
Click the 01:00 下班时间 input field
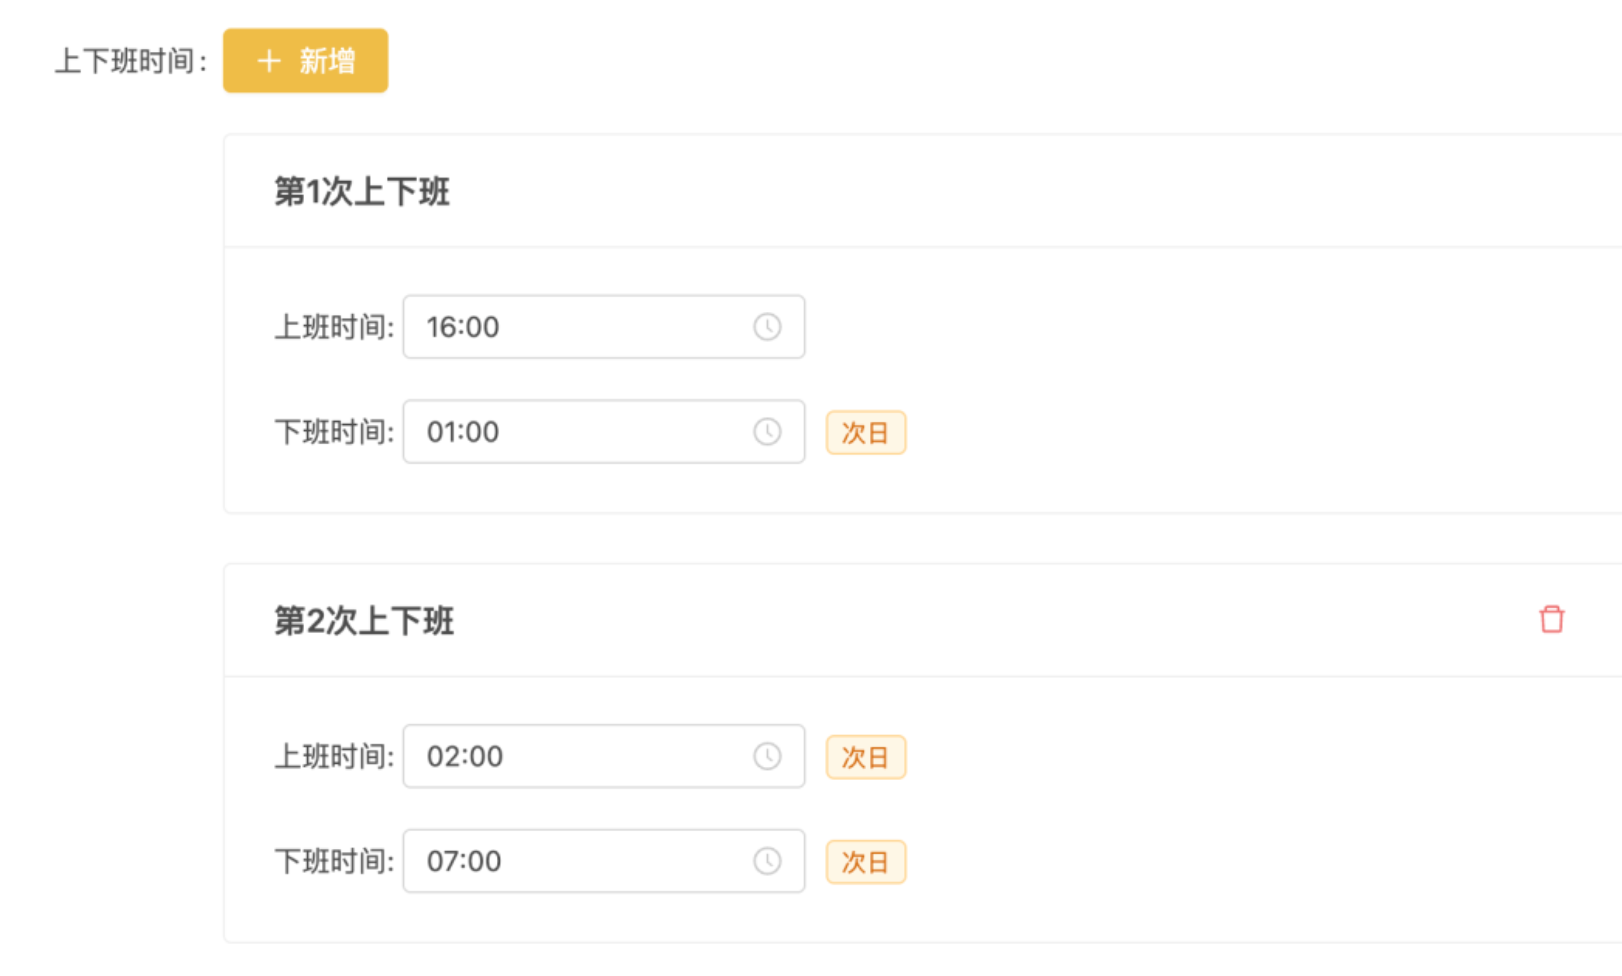coord(604,432)
